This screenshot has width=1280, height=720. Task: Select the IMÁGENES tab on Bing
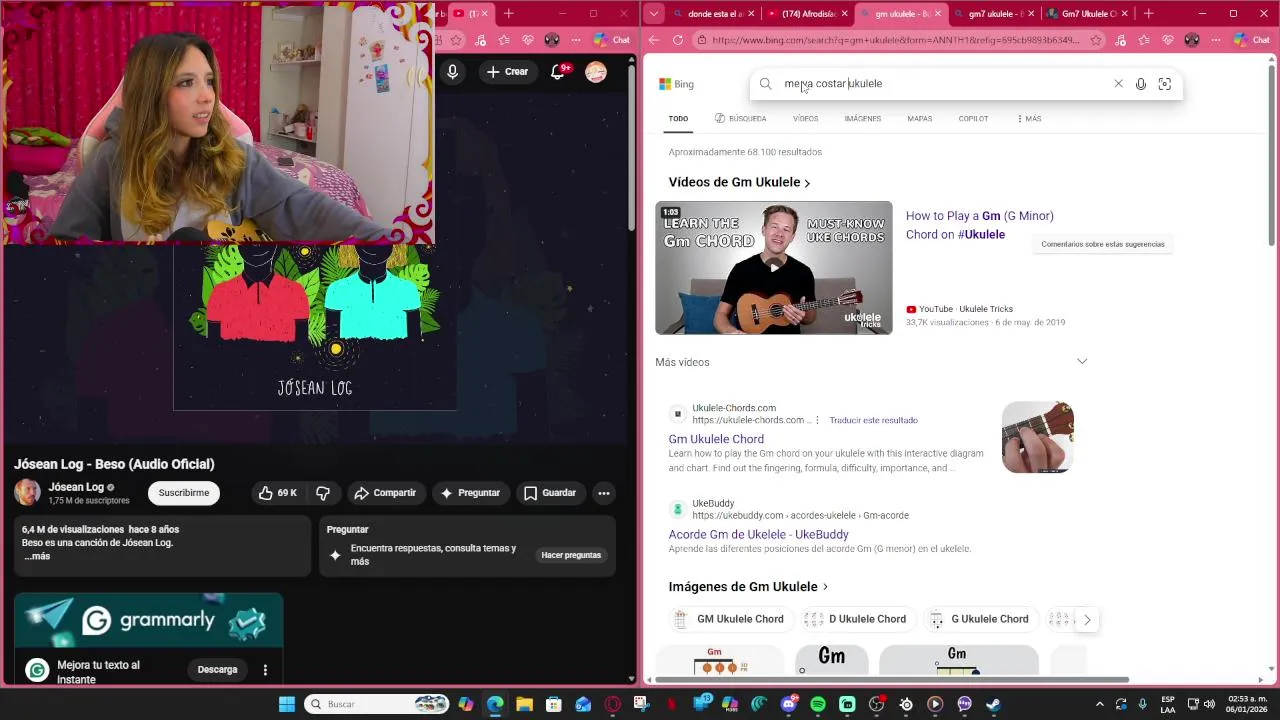click(862, 119)
